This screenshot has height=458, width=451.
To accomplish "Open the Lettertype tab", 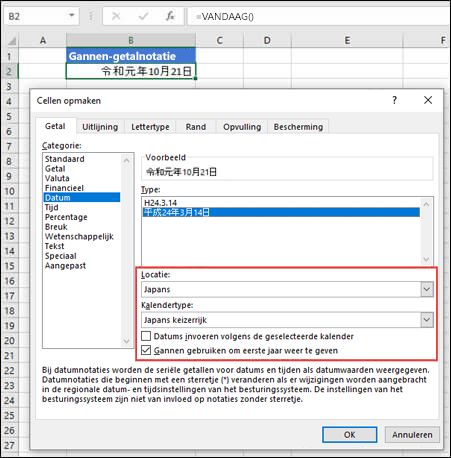I will pyautogui.click(x=150, y=127).
